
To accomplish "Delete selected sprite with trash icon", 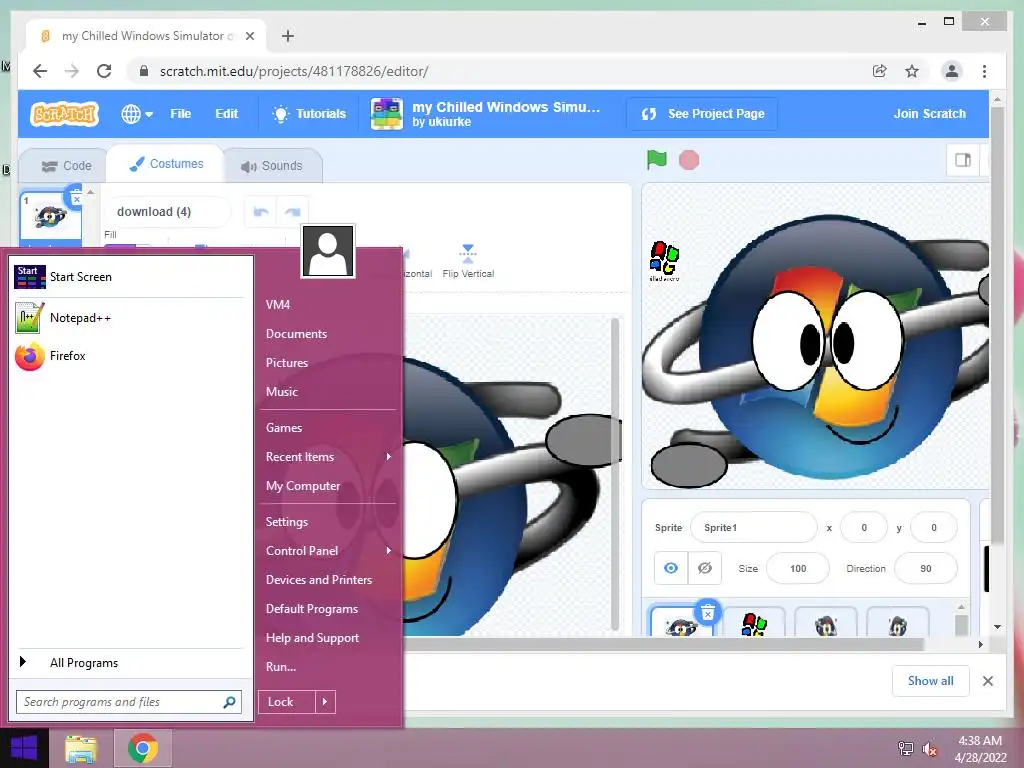I will pyautogui.click(x=707, y=612).
